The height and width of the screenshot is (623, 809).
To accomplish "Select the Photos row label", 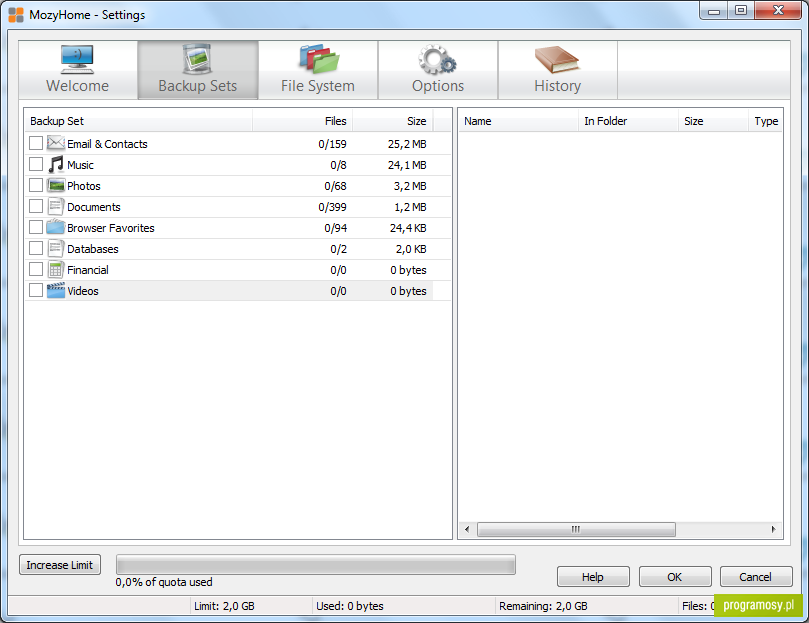I will [x=84, y=186].
